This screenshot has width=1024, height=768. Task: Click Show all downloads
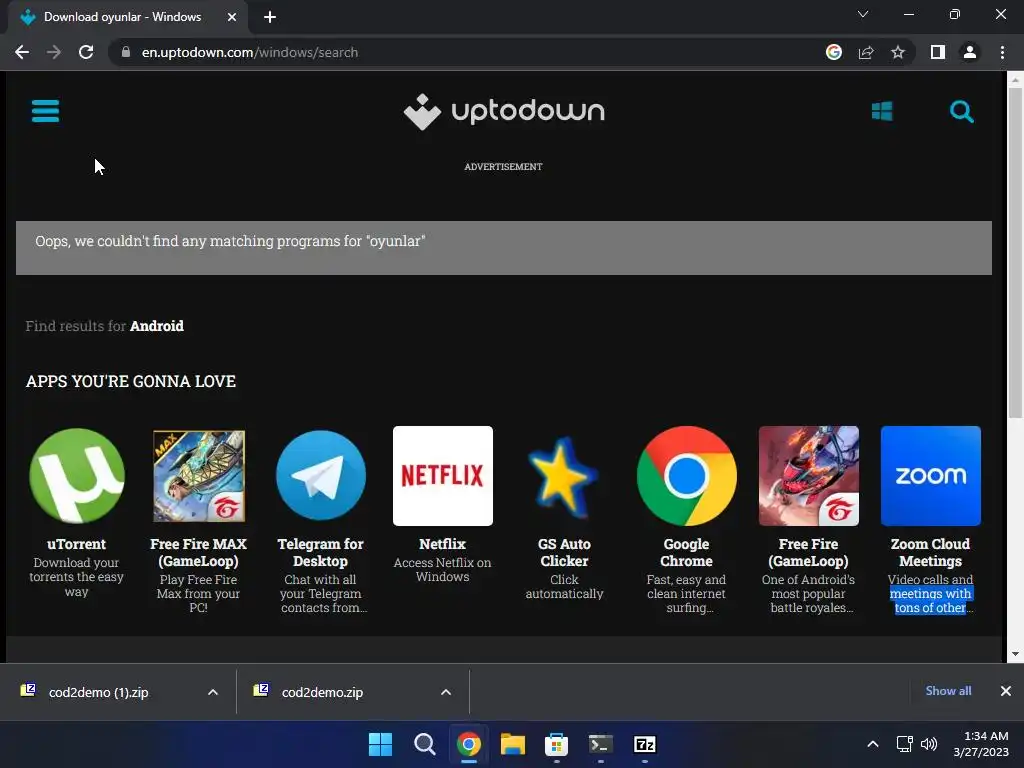pos(948,691)
